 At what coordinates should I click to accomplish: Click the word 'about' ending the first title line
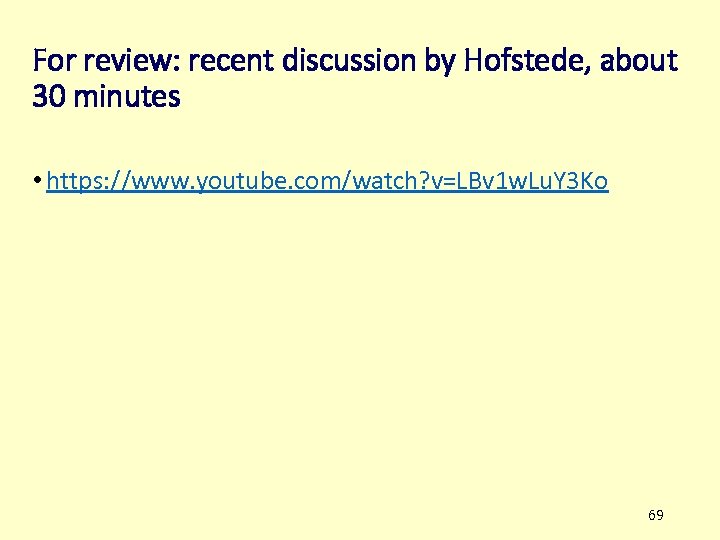pyautogui.click(x=639, y=60)
